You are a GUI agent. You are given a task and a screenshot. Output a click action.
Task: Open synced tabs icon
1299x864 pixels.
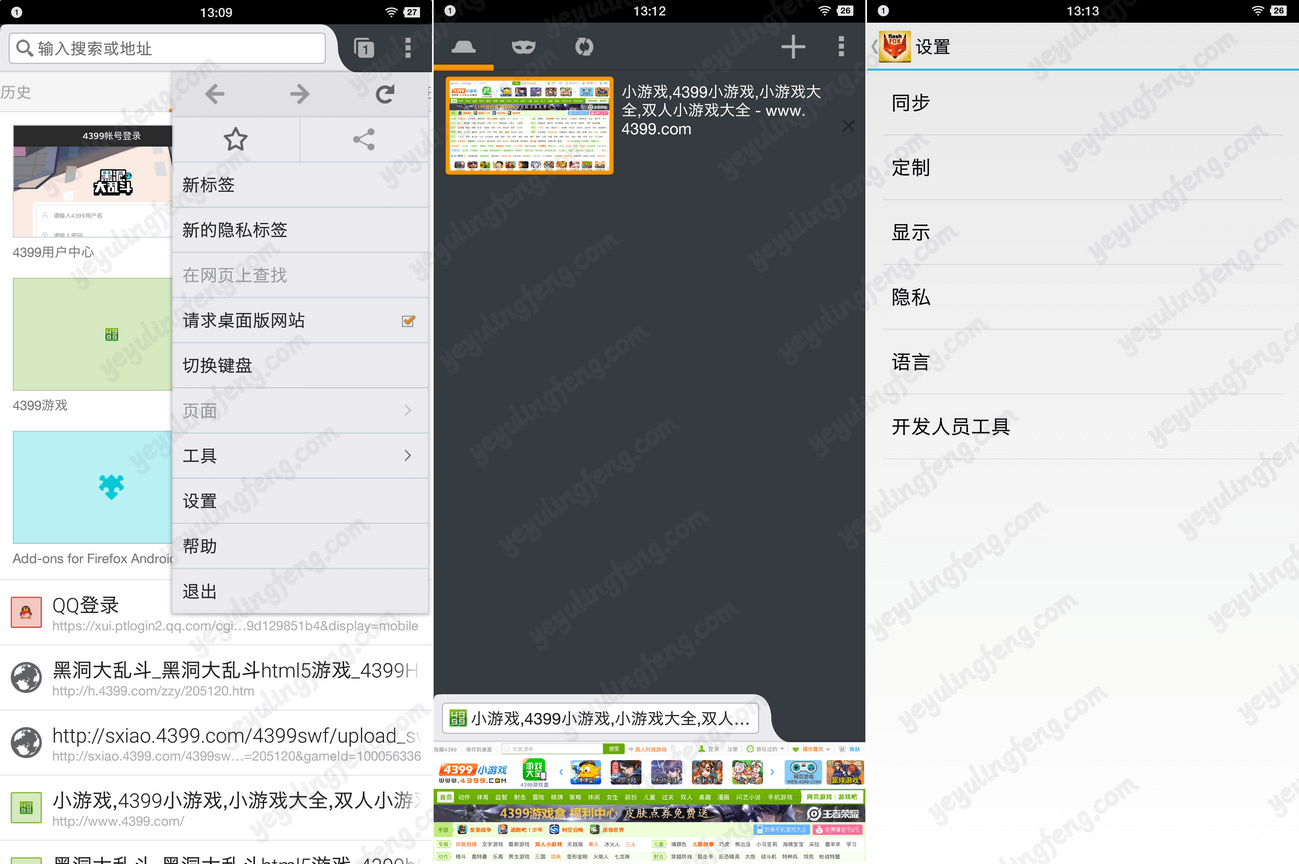(x=584, y=46)
